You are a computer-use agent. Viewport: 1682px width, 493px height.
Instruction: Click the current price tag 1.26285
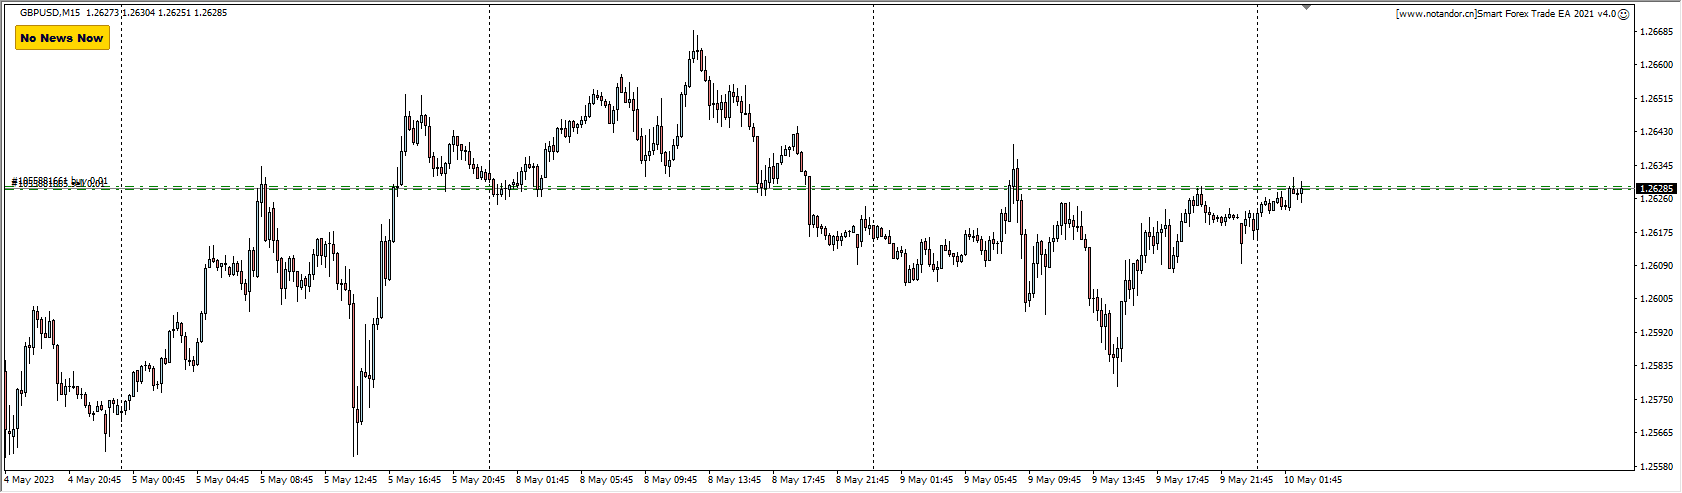pos(1657,188)
